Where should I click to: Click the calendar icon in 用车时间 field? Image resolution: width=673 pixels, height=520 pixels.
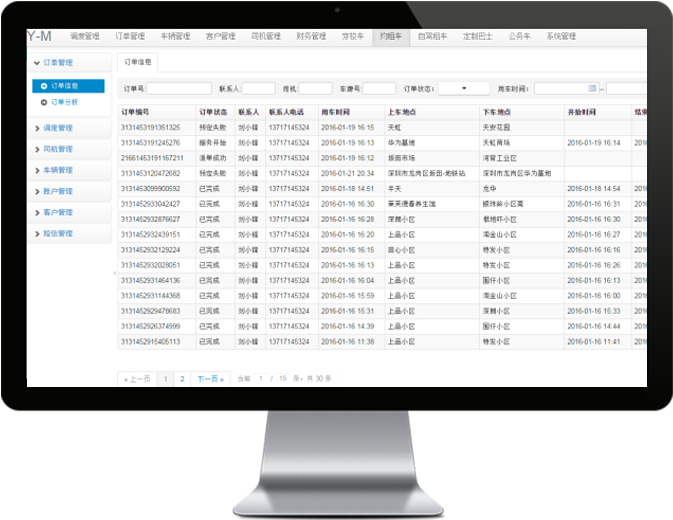(x=593, y=88)
